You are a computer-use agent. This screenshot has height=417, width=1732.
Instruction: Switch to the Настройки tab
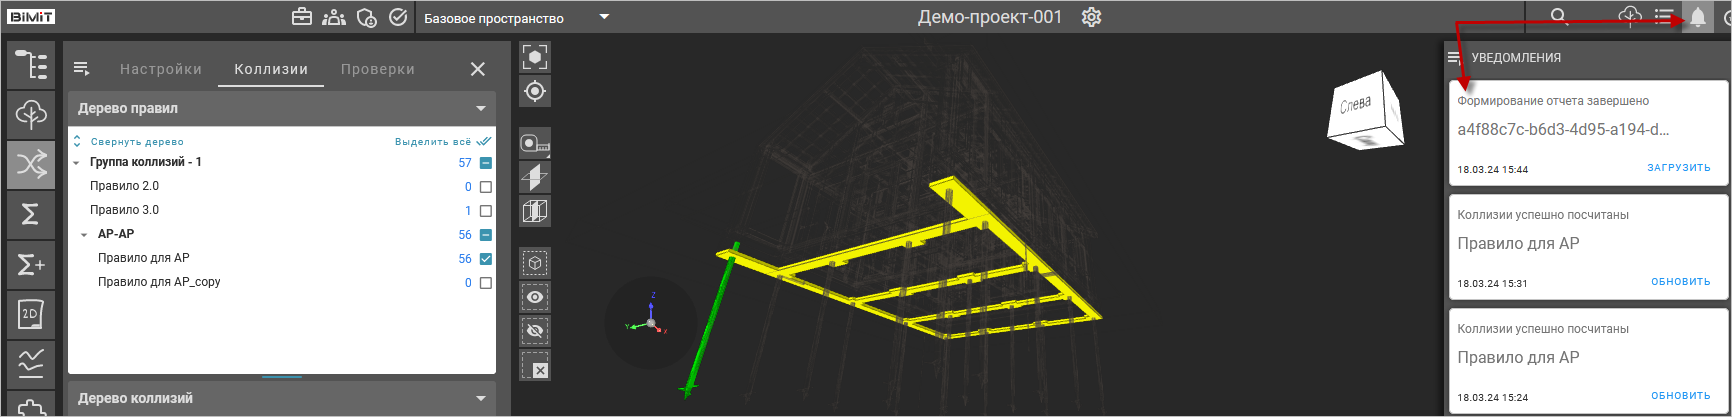[161, 69]
